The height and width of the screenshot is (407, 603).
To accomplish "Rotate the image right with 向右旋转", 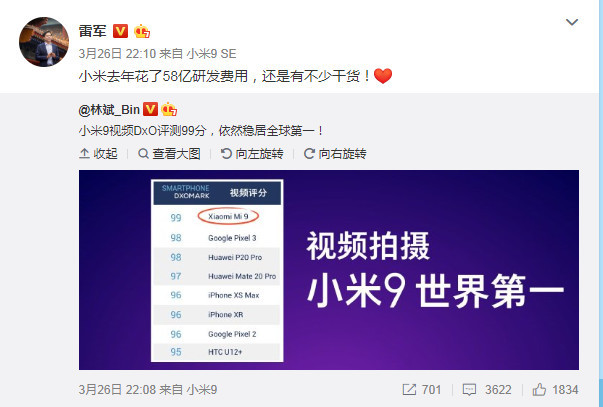I will tap(335, 154).
